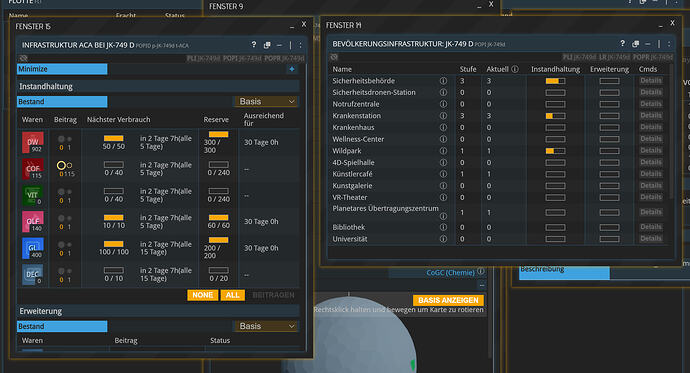690x373 pixels.
Task: Click the COF material tile
Action: click(33, 169)
